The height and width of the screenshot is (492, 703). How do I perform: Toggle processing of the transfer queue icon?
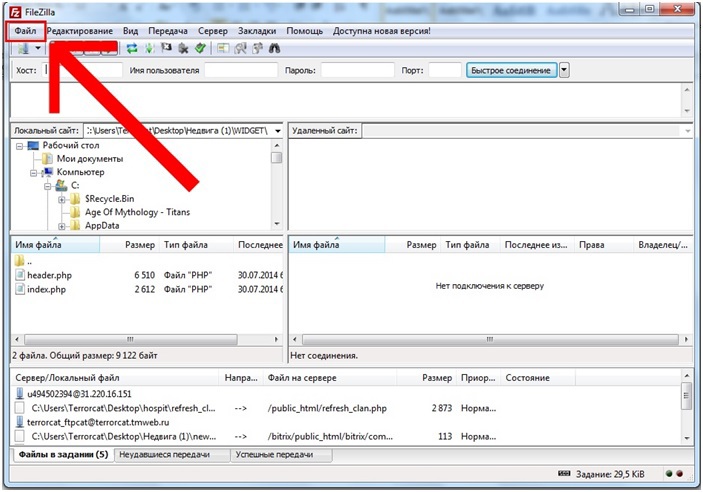coord(149,48)
